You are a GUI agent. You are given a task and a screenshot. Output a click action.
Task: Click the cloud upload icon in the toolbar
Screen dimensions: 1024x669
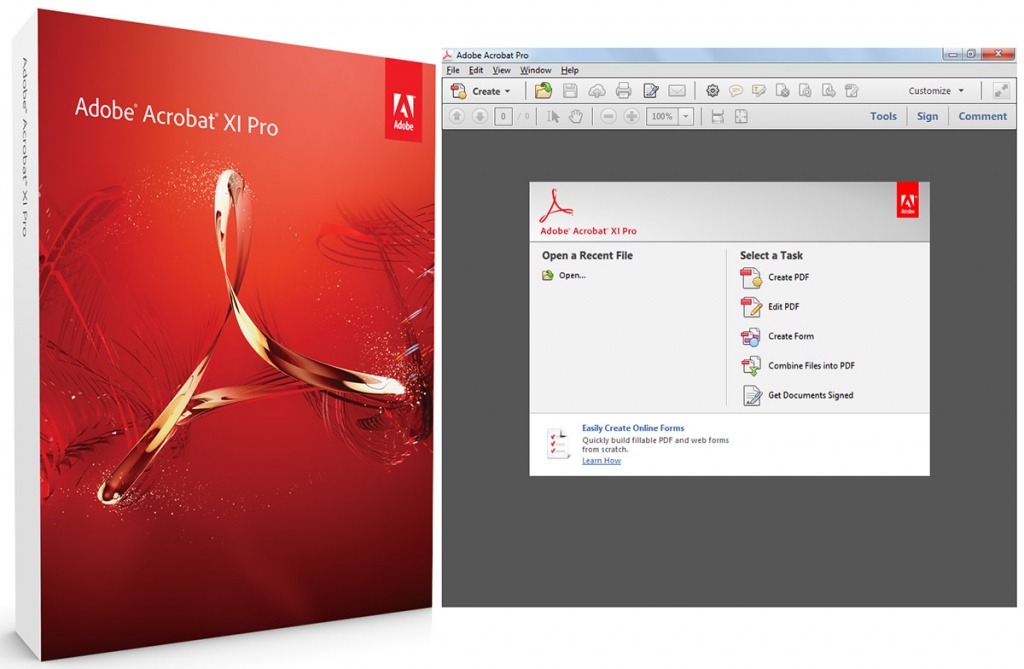point(597,91)
